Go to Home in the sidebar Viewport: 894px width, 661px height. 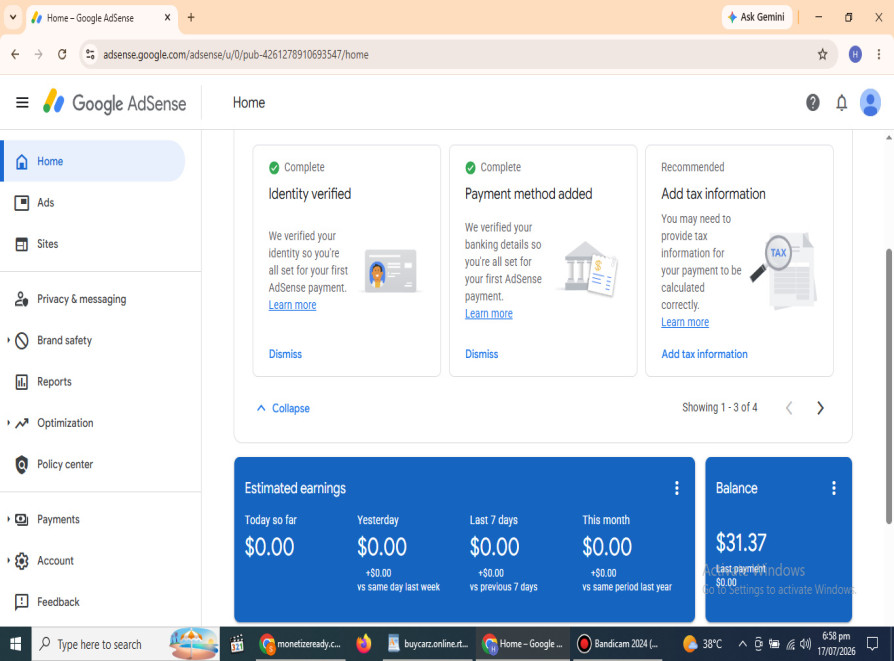94,161
